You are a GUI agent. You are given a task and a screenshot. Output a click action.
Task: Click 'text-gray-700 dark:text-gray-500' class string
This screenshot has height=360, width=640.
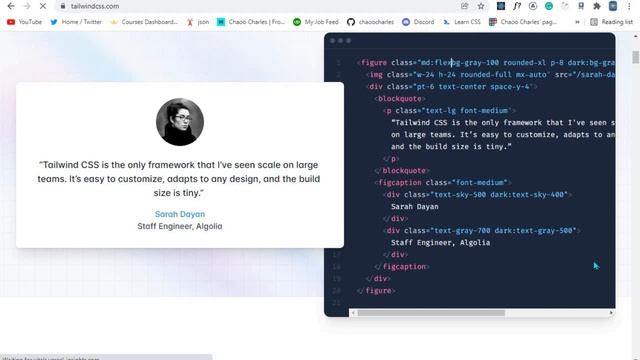(x=503, y=231)
